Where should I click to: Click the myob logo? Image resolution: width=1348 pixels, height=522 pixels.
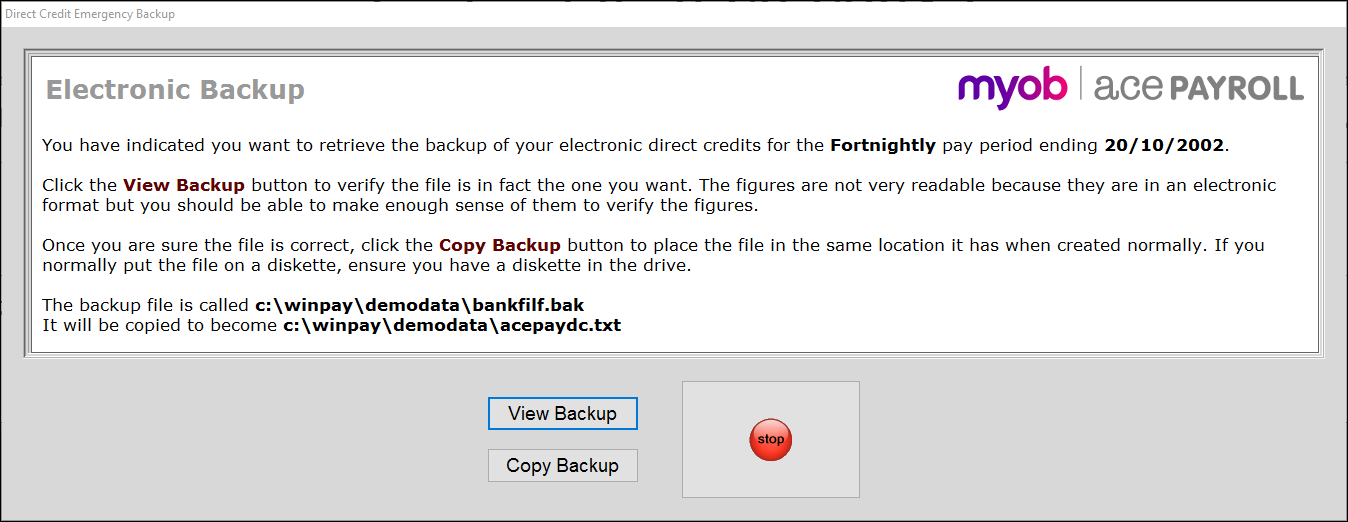pos(1012,88)
